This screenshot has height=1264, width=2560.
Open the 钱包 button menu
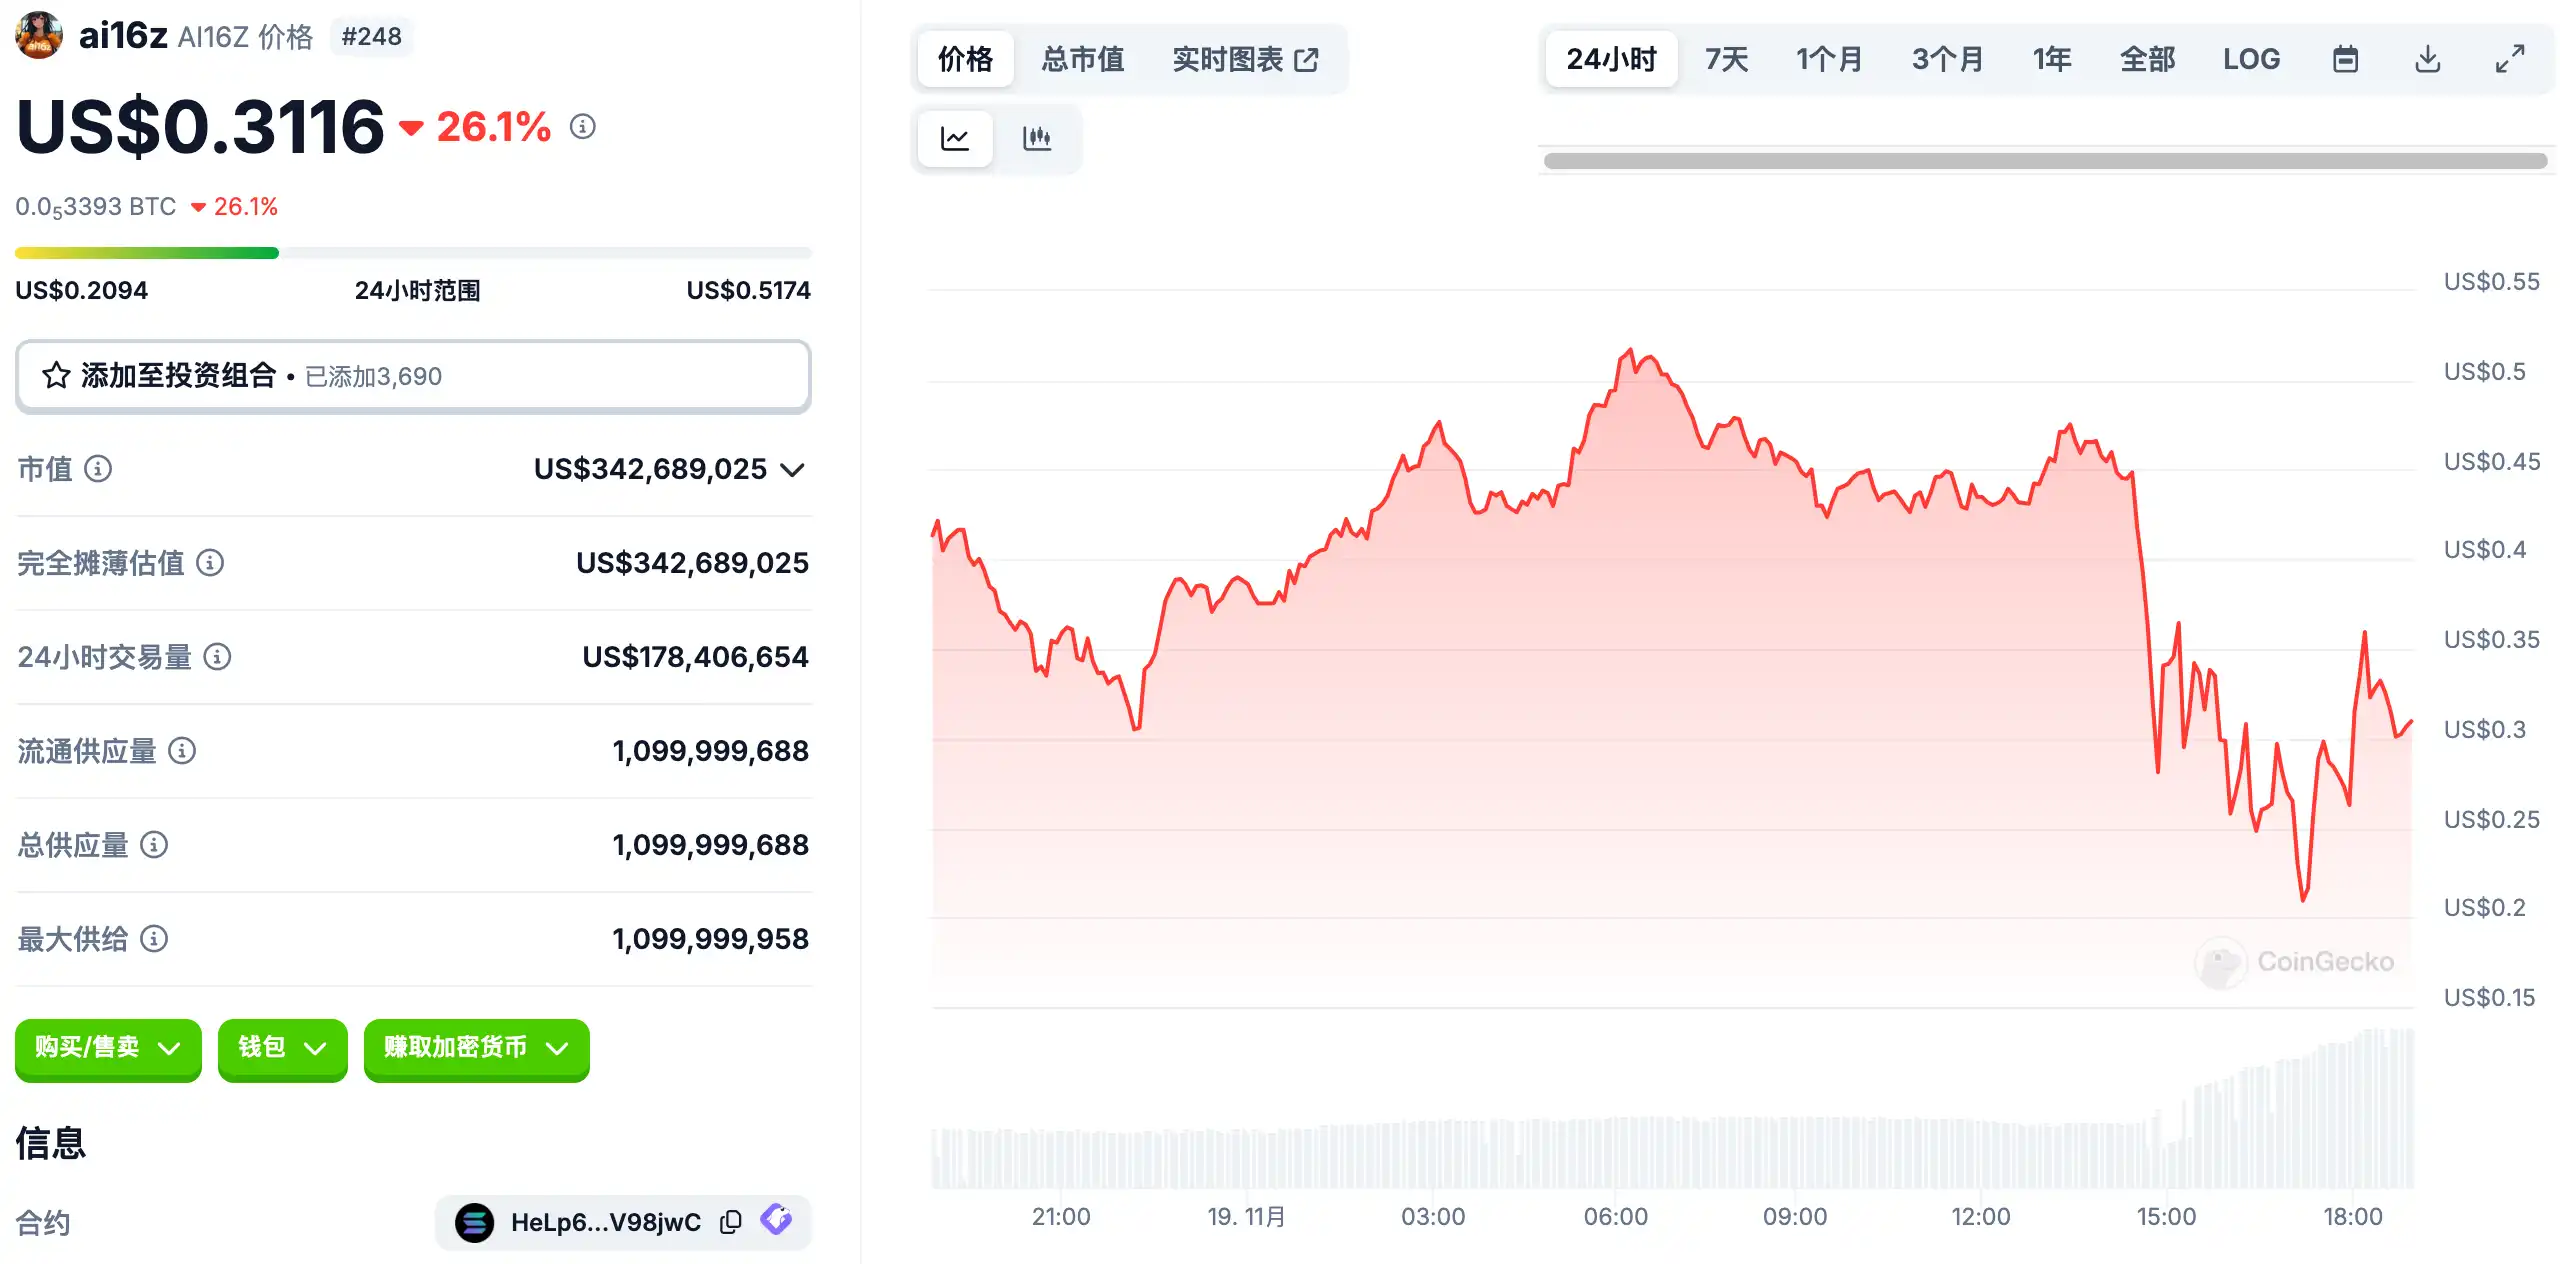point(282,1048)
